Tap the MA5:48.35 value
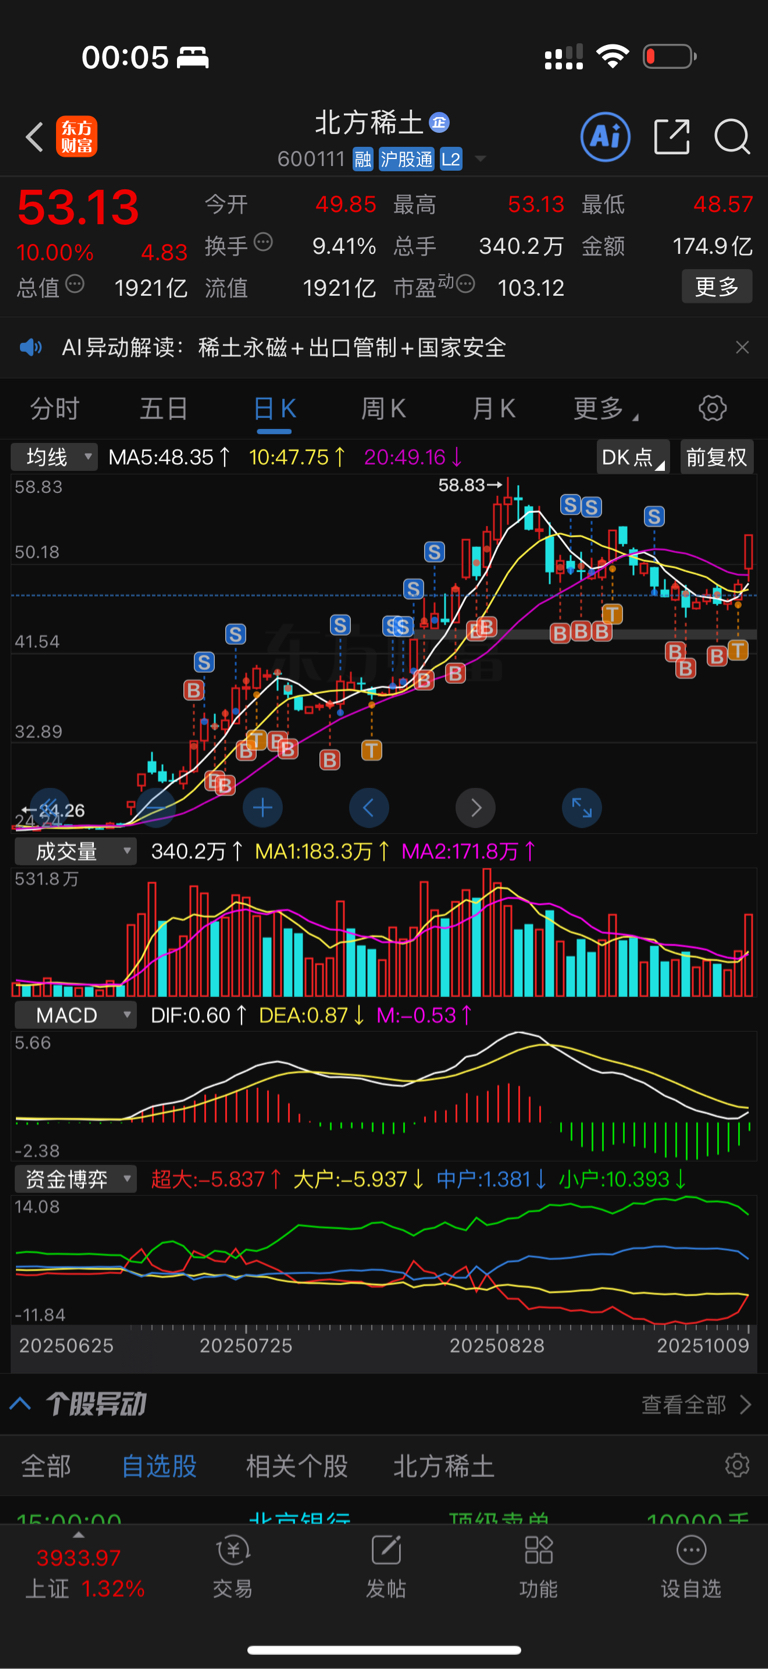768x1669 pixels. (169, 457)
